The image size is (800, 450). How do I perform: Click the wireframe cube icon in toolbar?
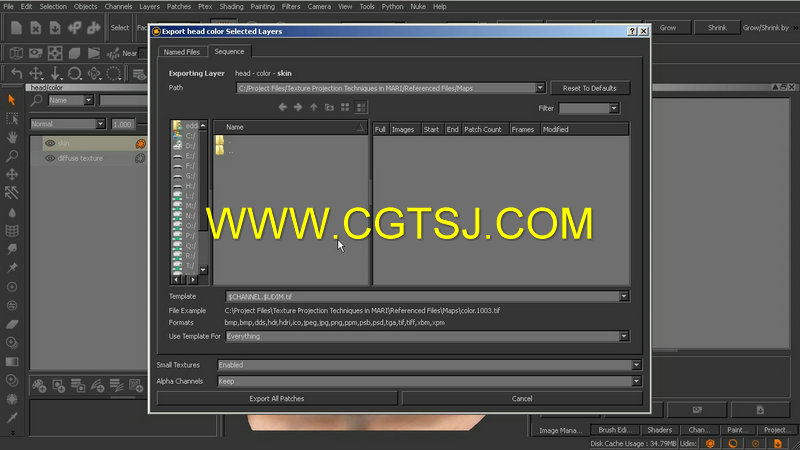pos(16,53)
